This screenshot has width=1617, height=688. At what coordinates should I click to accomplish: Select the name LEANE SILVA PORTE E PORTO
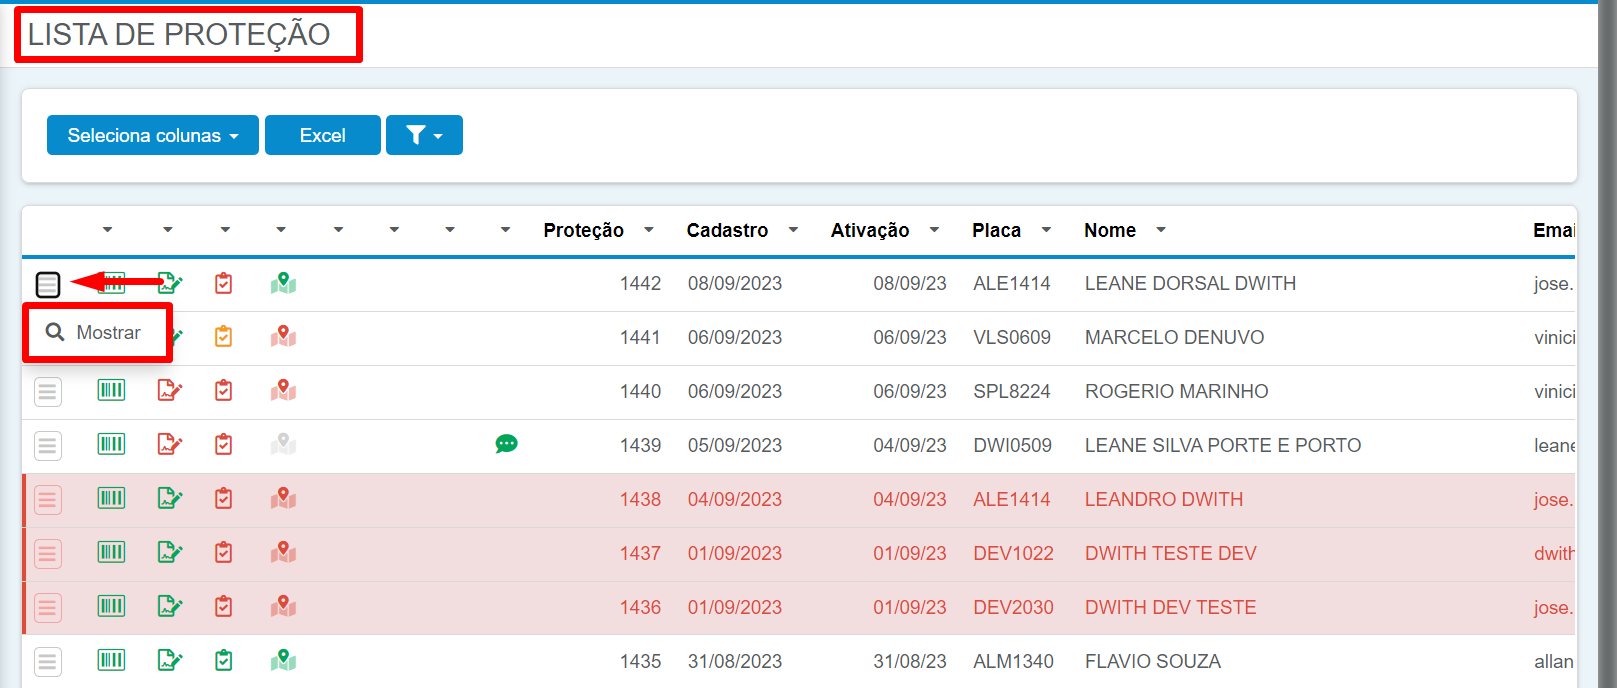point(1223,445)
